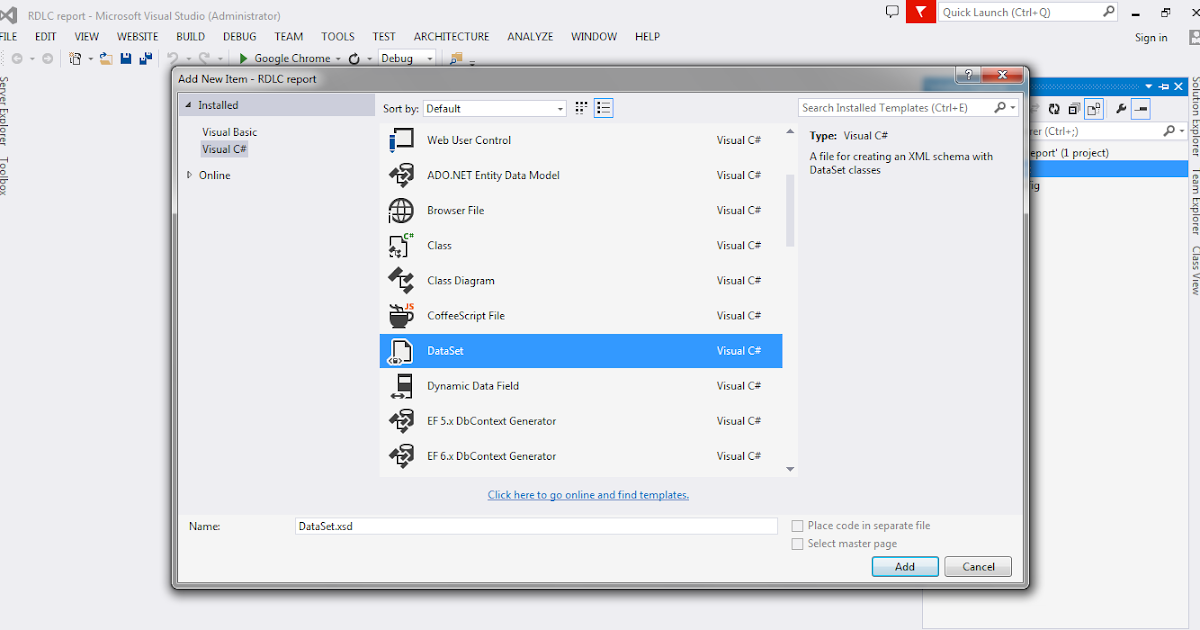Toggle Solution Explorer Preview Selected Items

(1141, 109)
